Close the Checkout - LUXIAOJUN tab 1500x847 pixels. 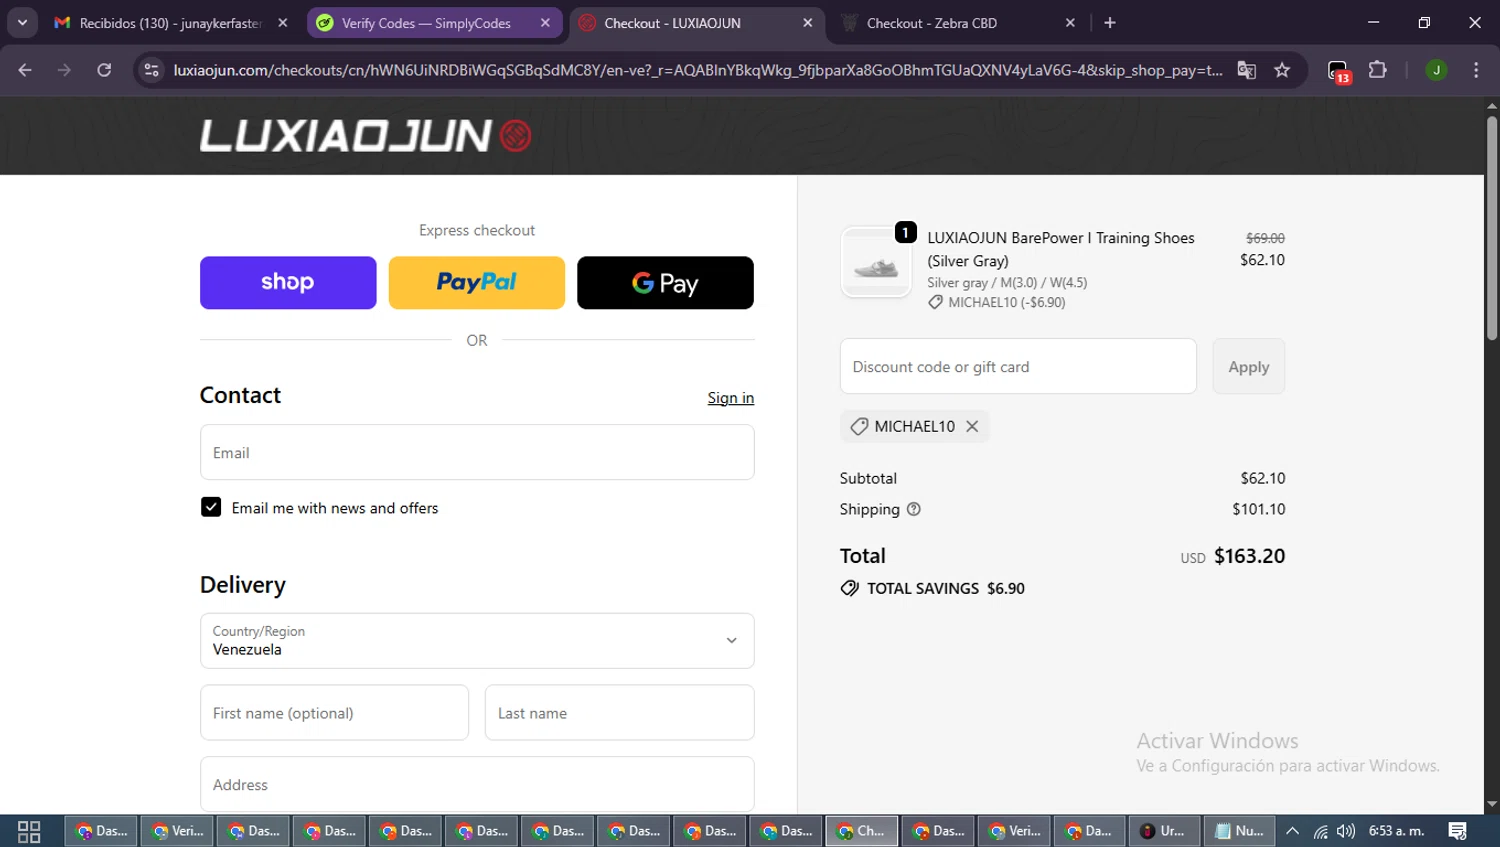[x=808, y=23]
